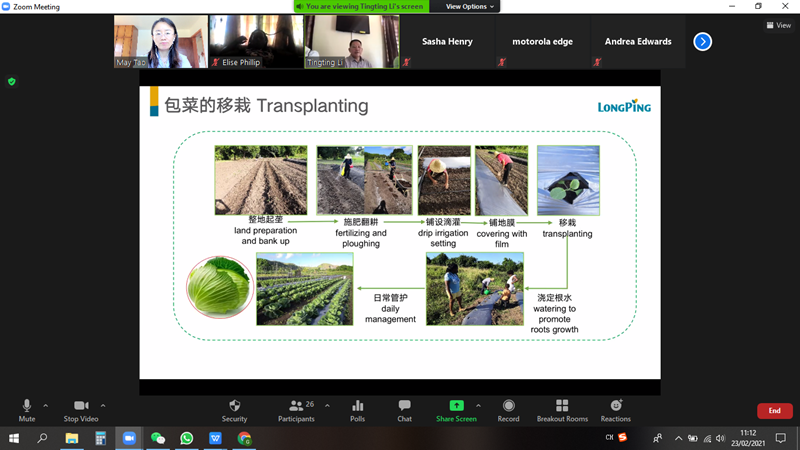The image size is (800, 450).
Task: Toggle the microphone Mute button
Action: click(x=27, y=410)
